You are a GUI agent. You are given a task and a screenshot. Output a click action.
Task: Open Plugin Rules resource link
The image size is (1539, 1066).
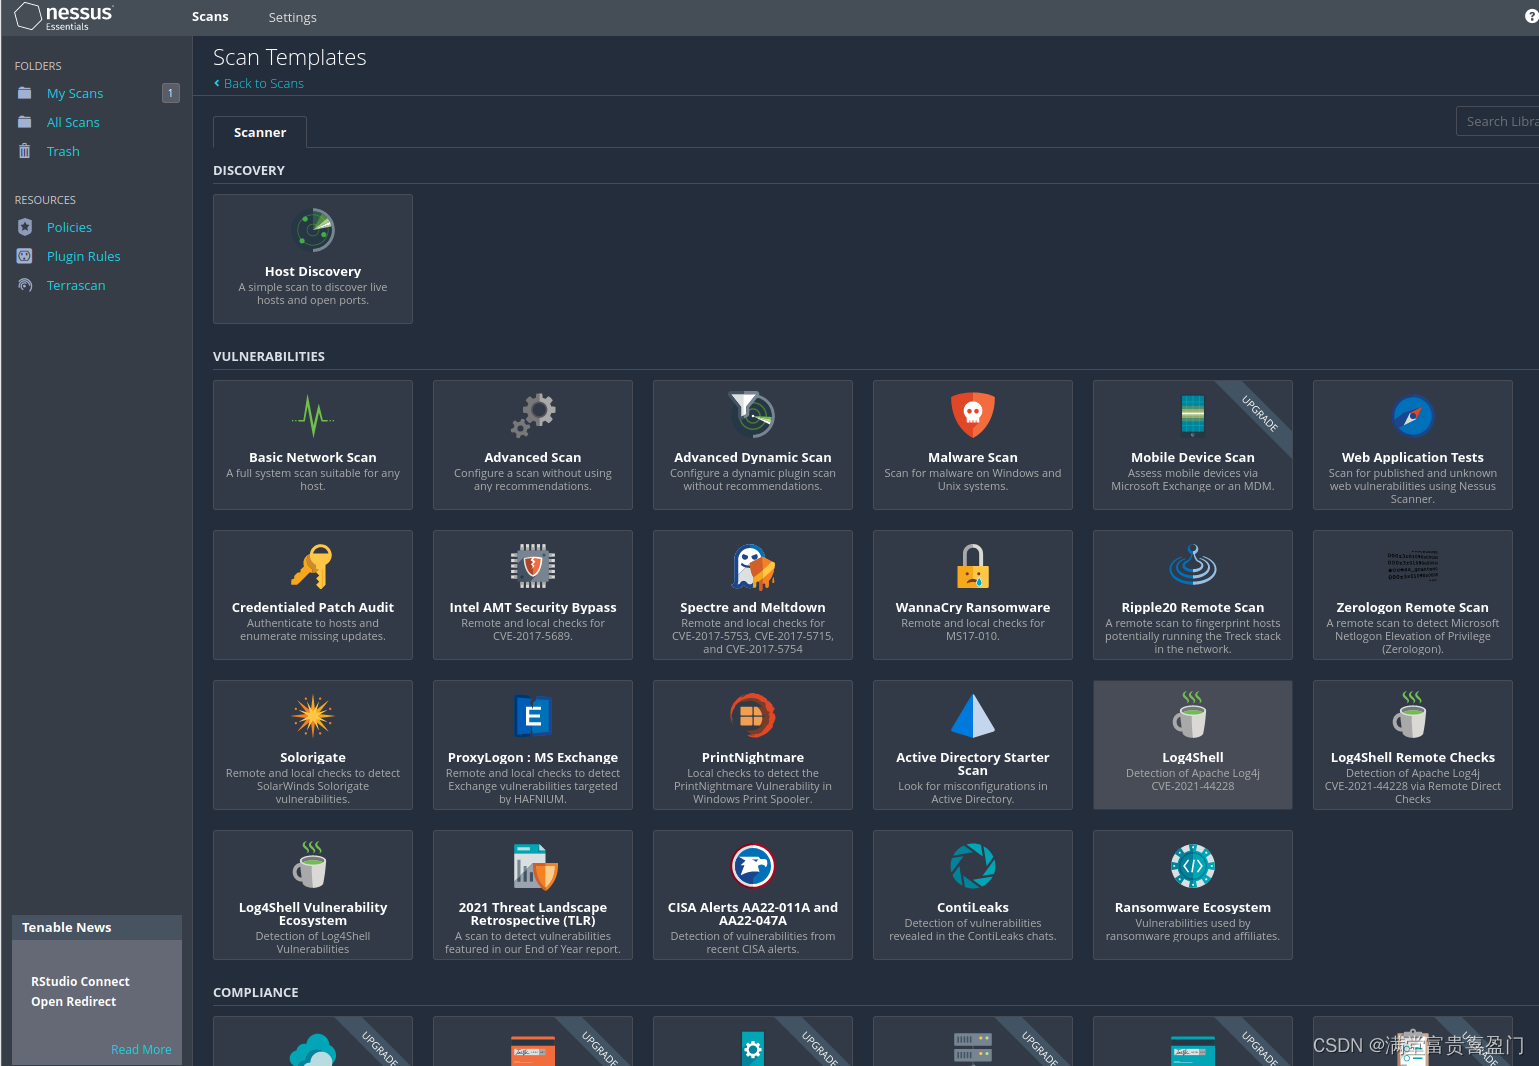tap(83, 256)
